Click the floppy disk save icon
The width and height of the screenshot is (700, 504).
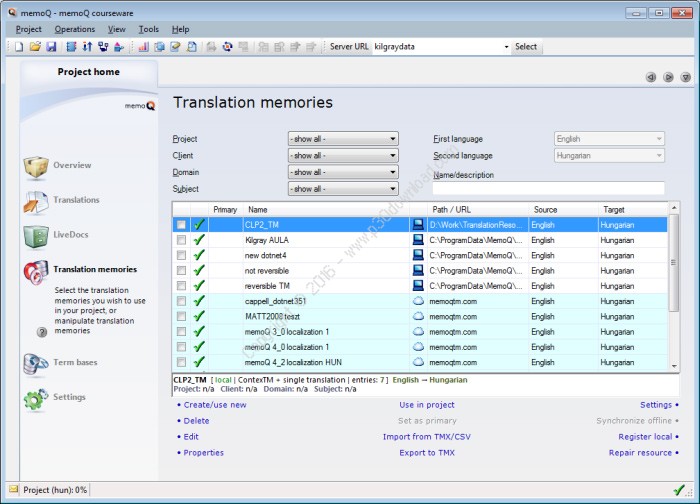point(51,46)
